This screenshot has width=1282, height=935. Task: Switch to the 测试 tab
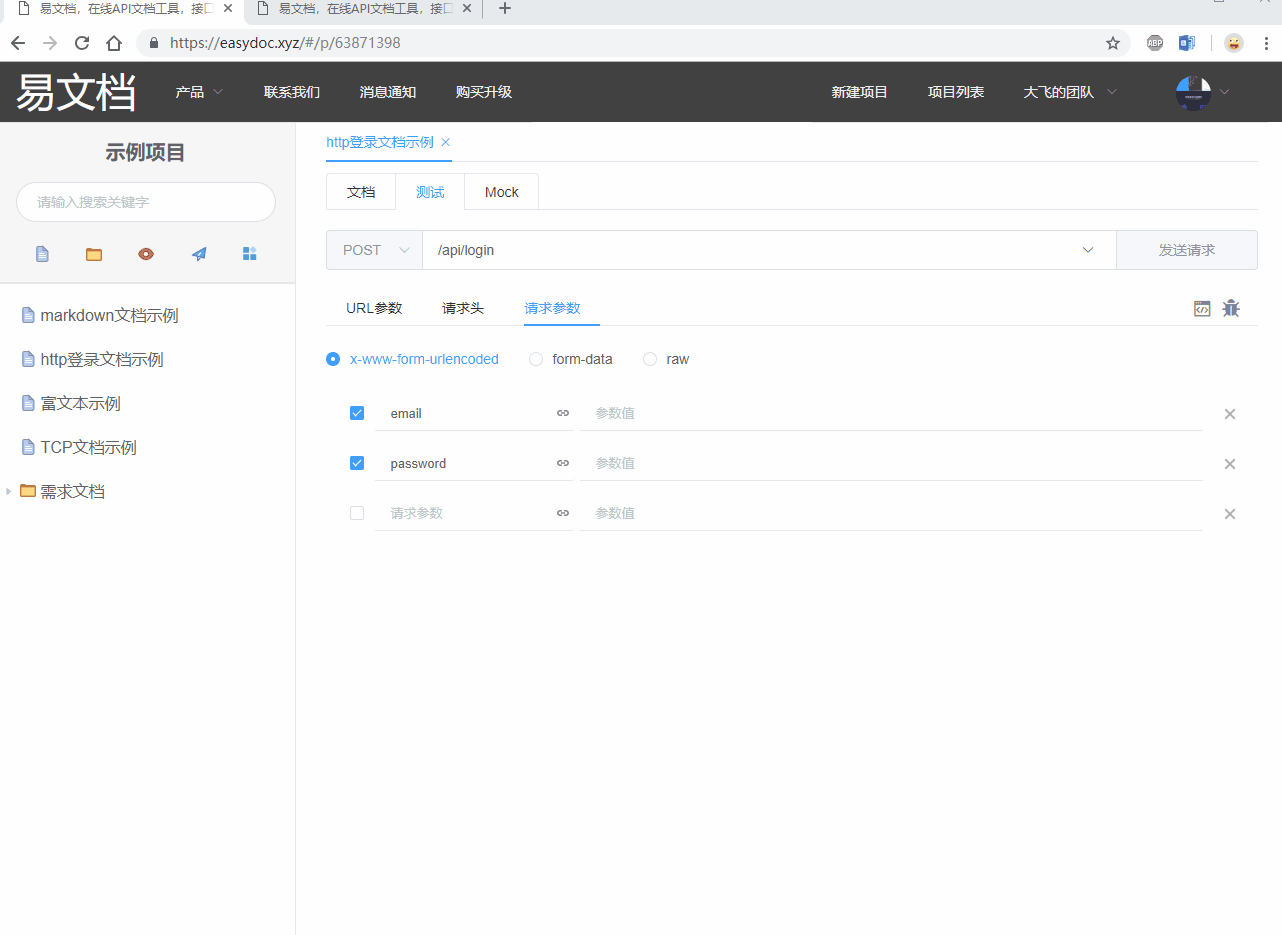point(430,192)
